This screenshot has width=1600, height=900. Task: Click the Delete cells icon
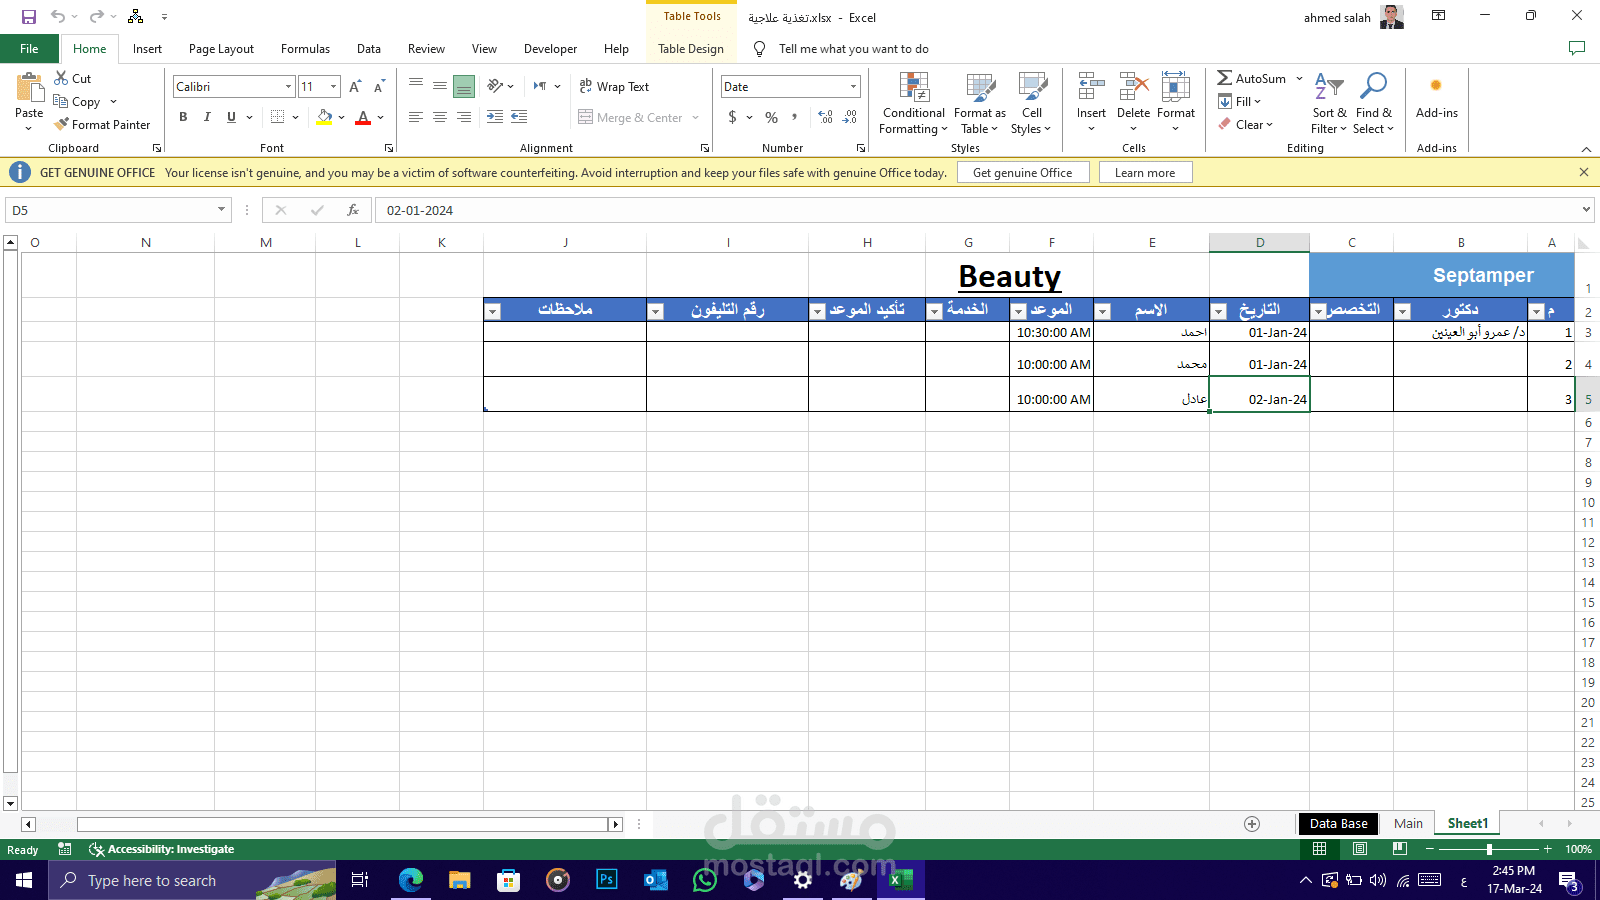(1133, 87)
